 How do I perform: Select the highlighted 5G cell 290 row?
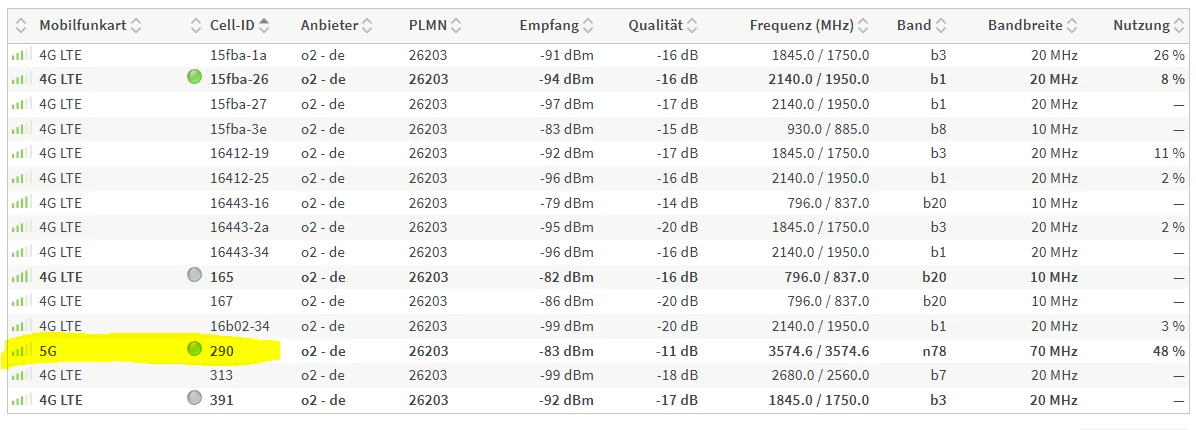[598, 351]
